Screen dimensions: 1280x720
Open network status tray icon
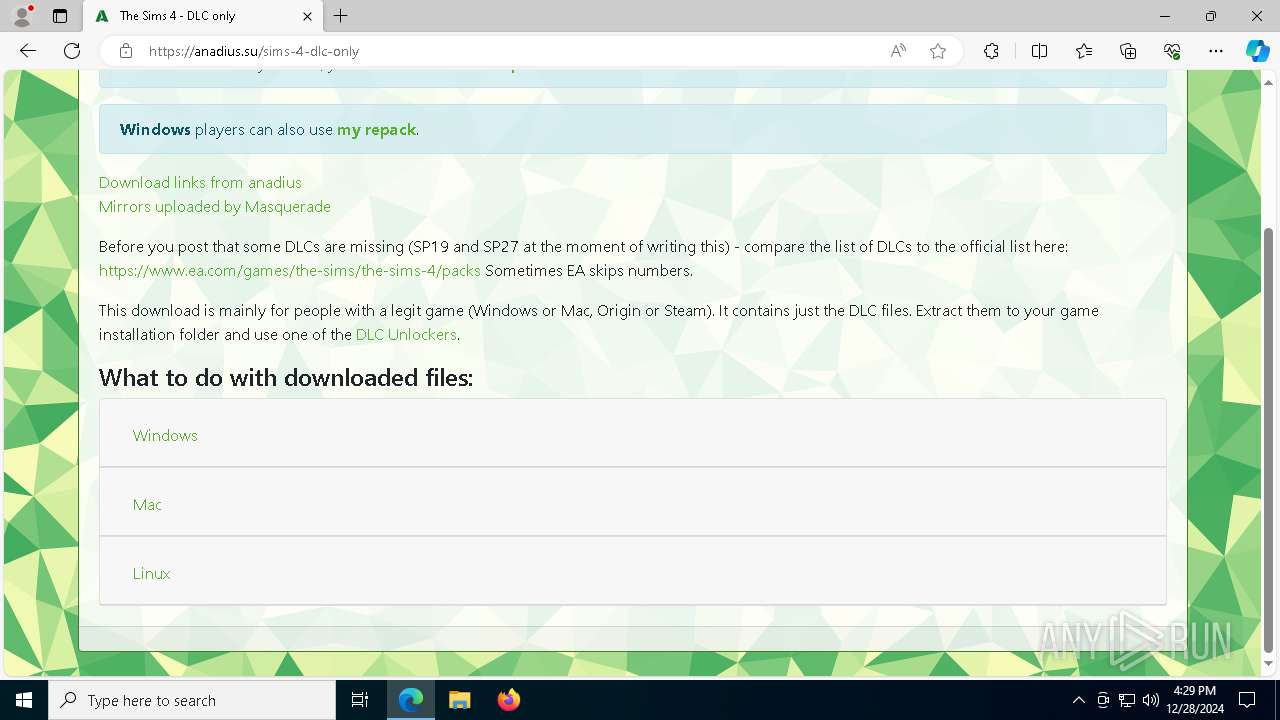pos(1127,700)
